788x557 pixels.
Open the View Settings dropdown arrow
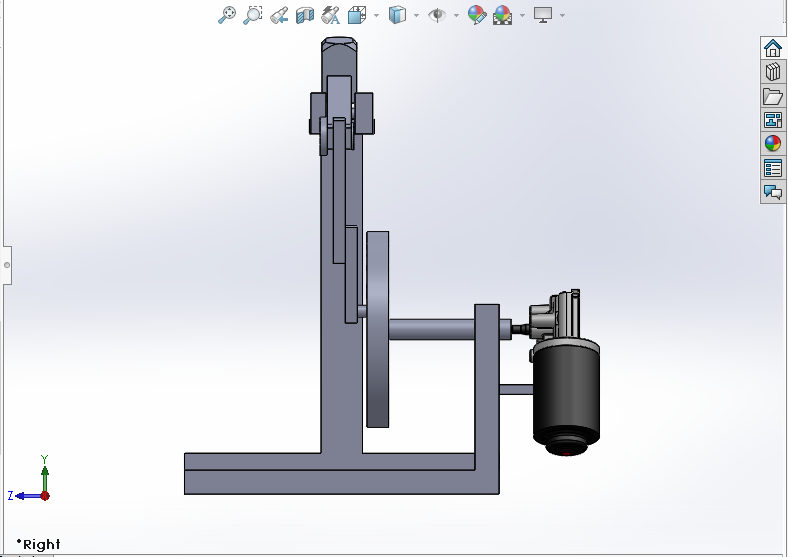pos(562,16)
